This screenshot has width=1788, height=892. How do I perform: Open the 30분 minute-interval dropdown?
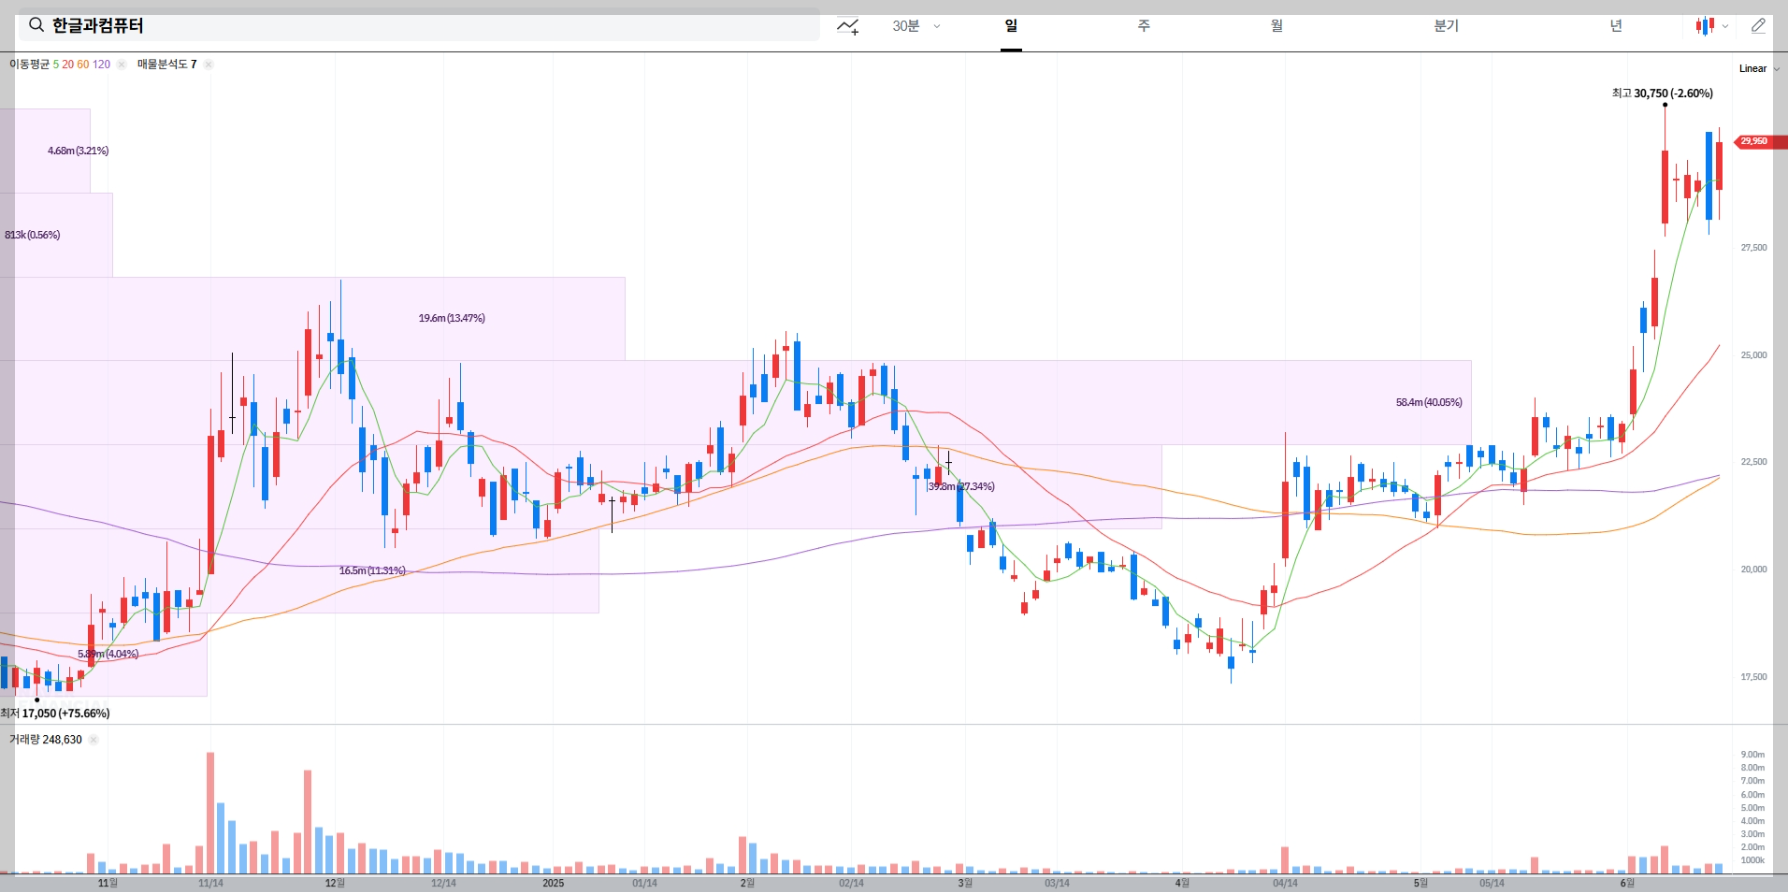pos(916,26)
